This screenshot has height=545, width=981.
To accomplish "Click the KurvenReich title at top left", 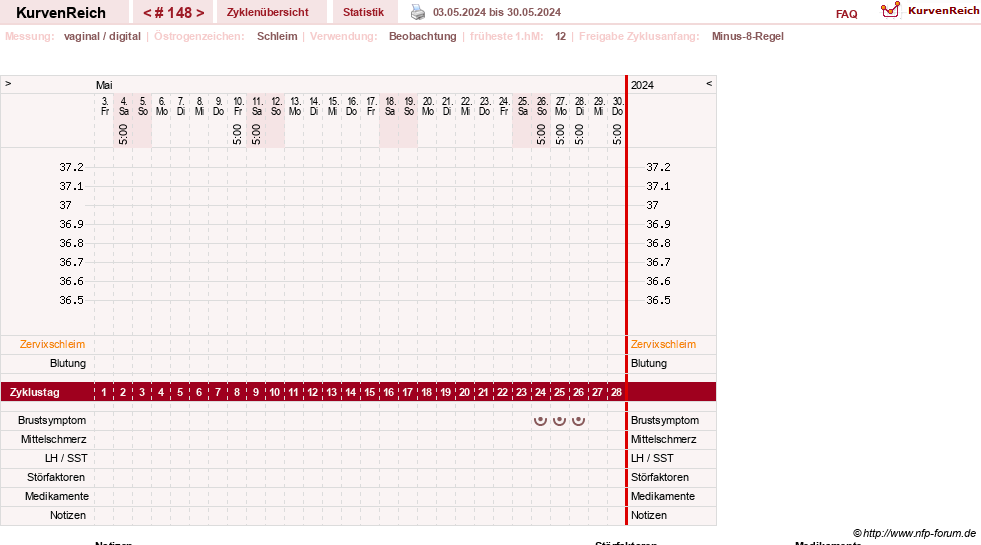I will (61, 13).
